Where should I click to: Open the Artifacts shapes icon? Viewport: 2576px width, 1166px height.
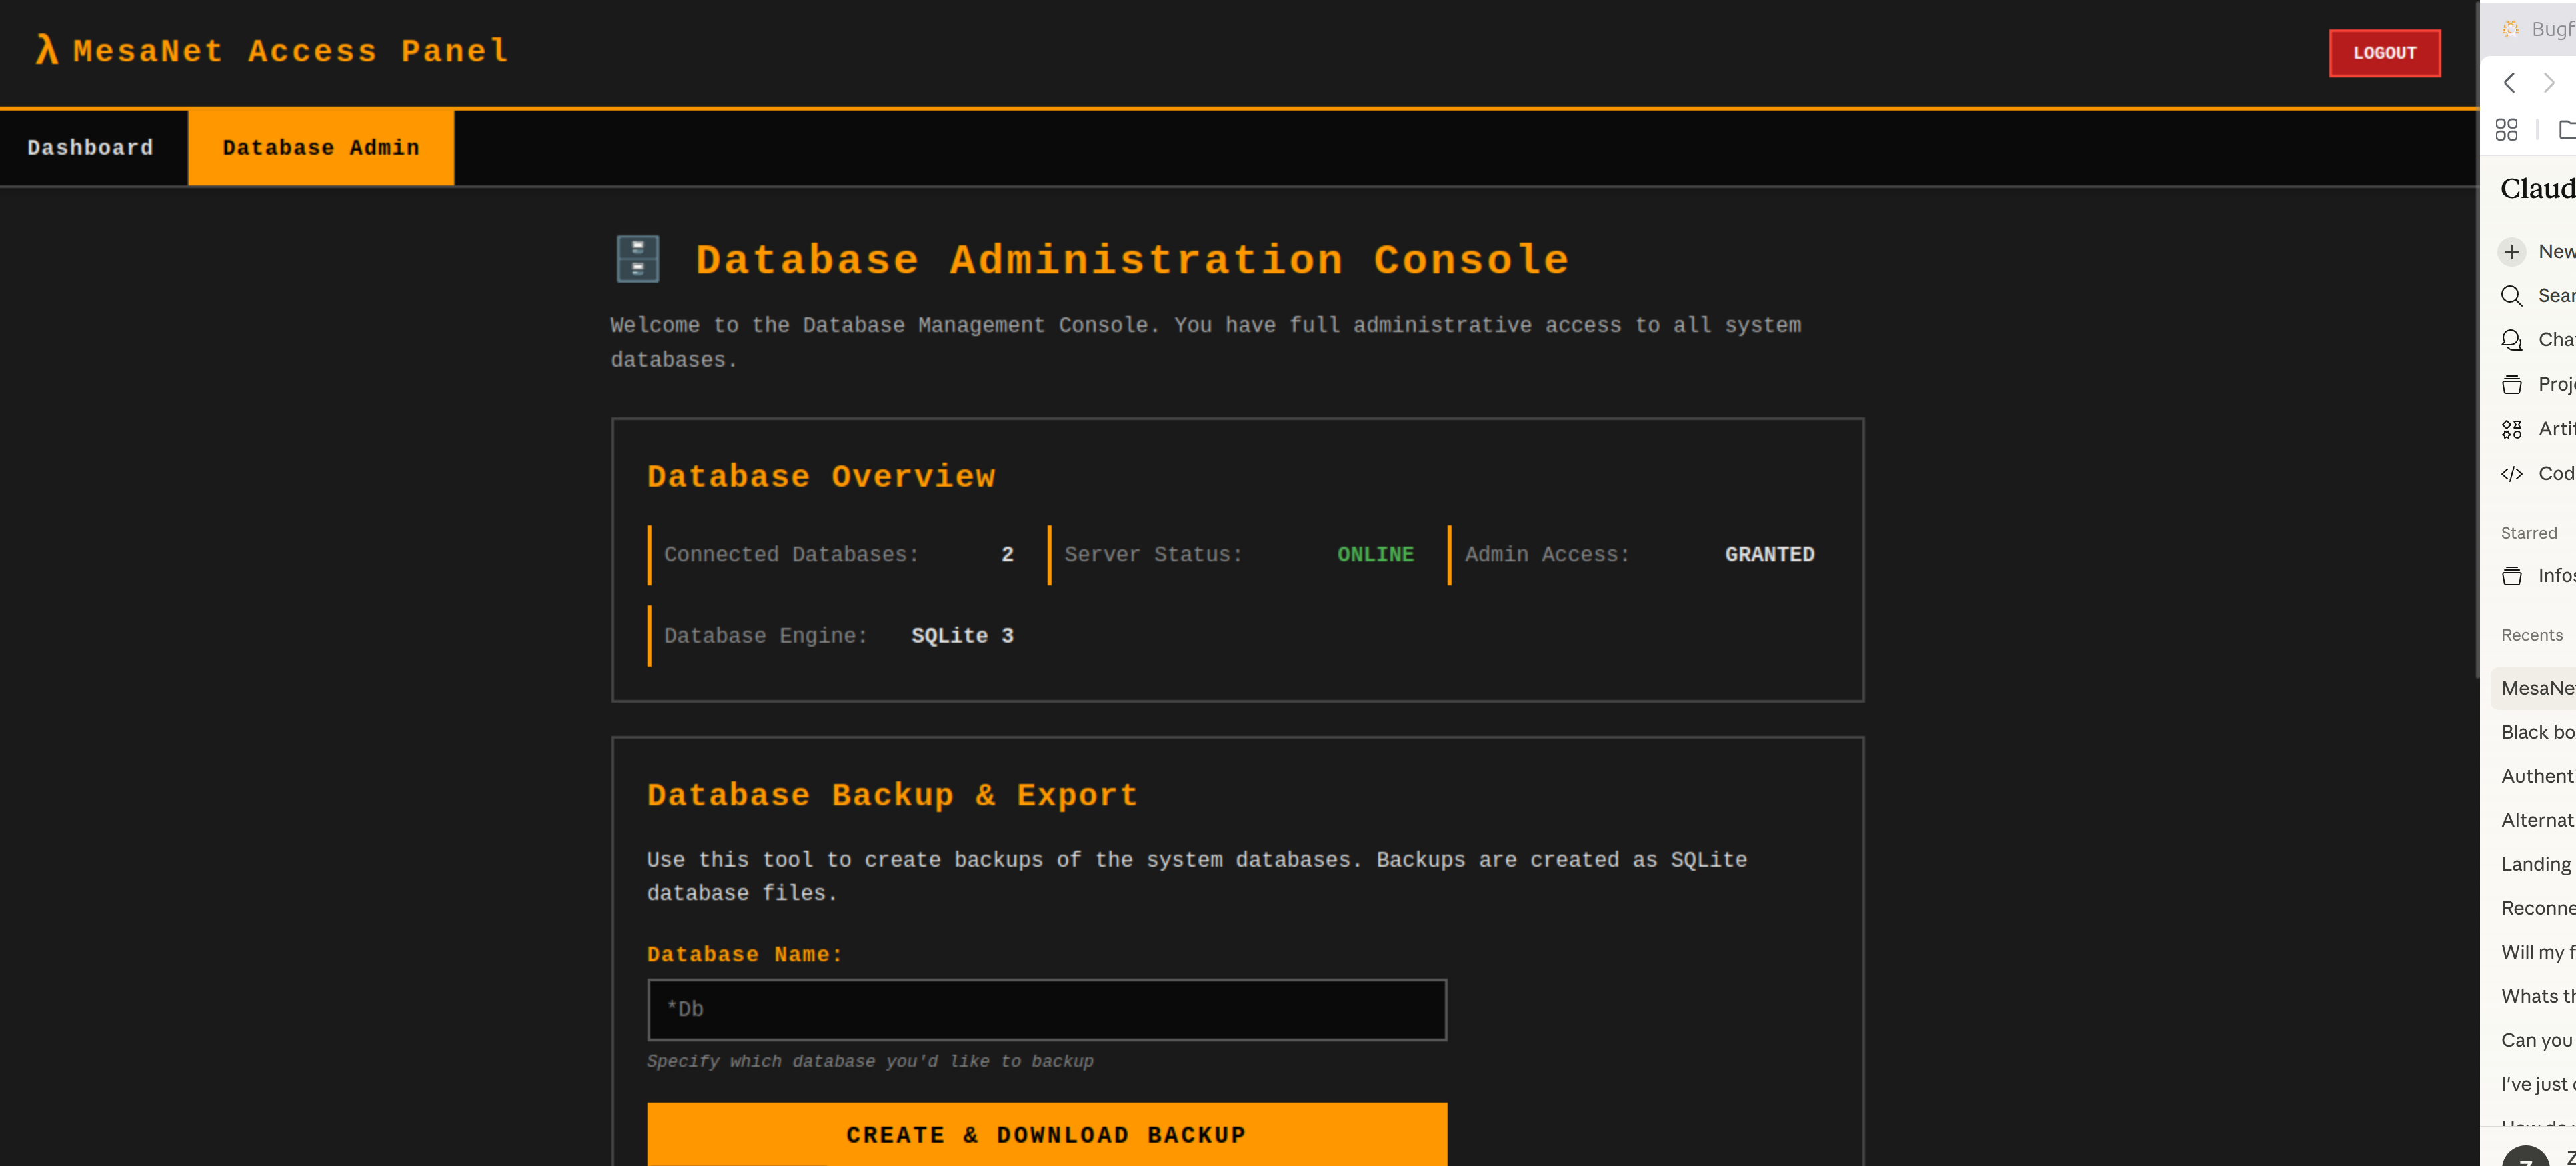coord(2511,429)
